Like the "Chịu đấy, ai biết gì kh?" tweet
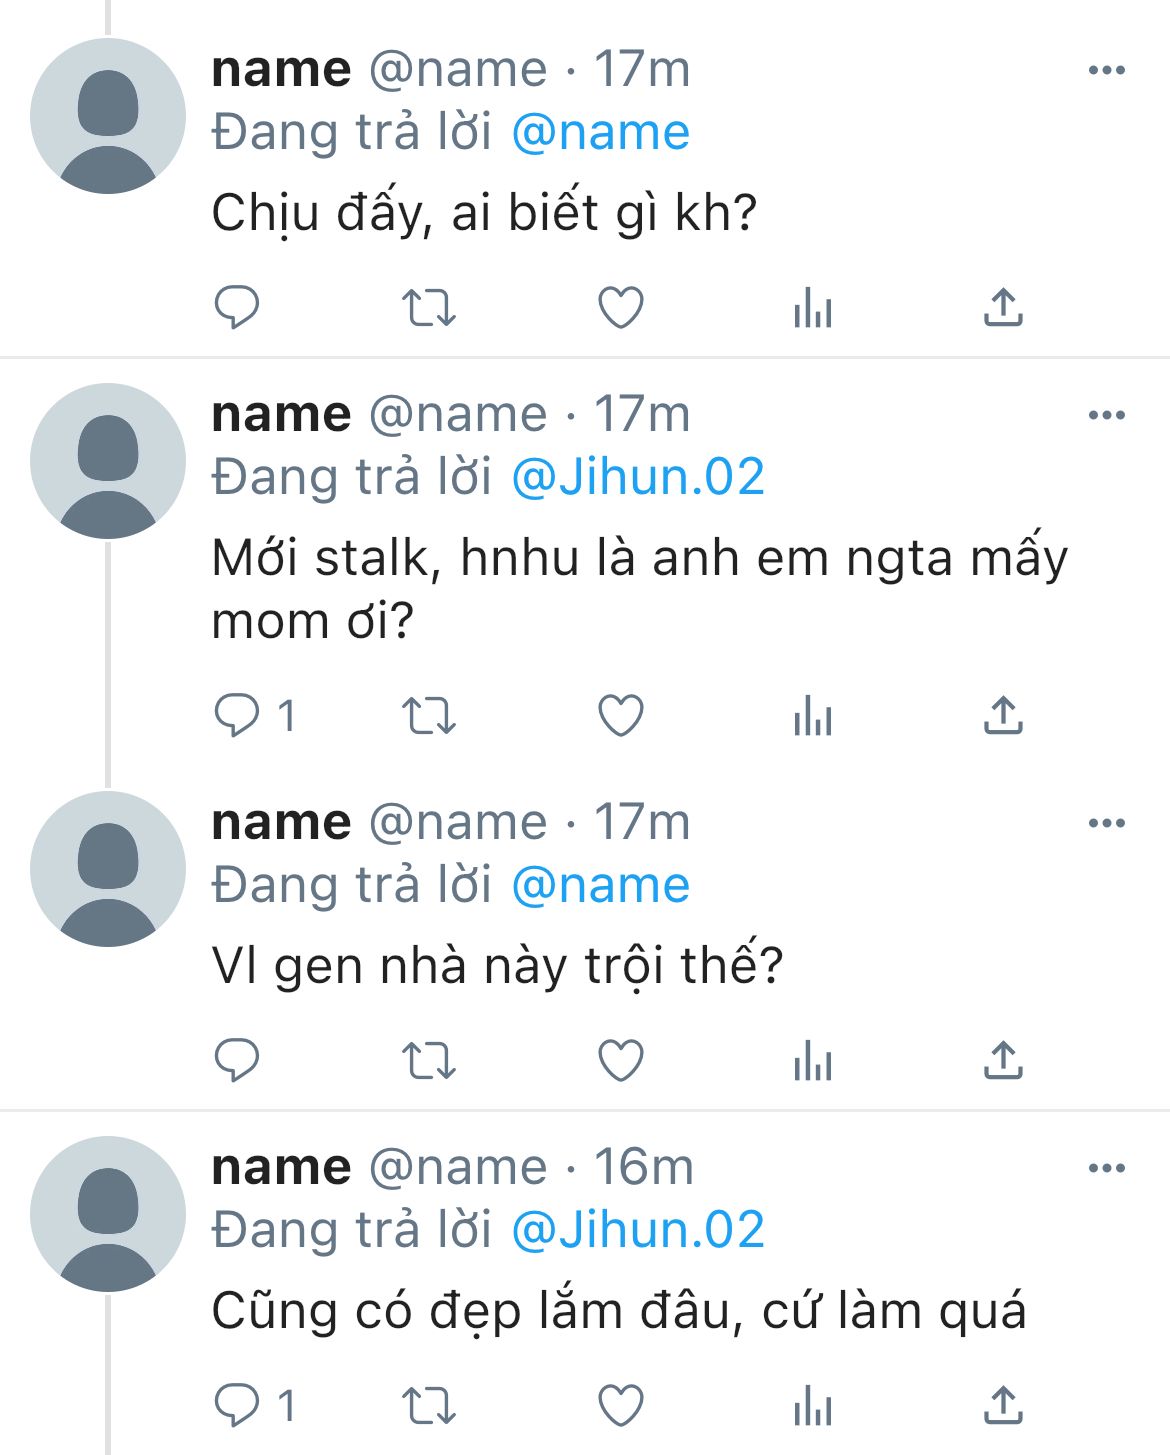1170x1455 pixels. point(620,307)
